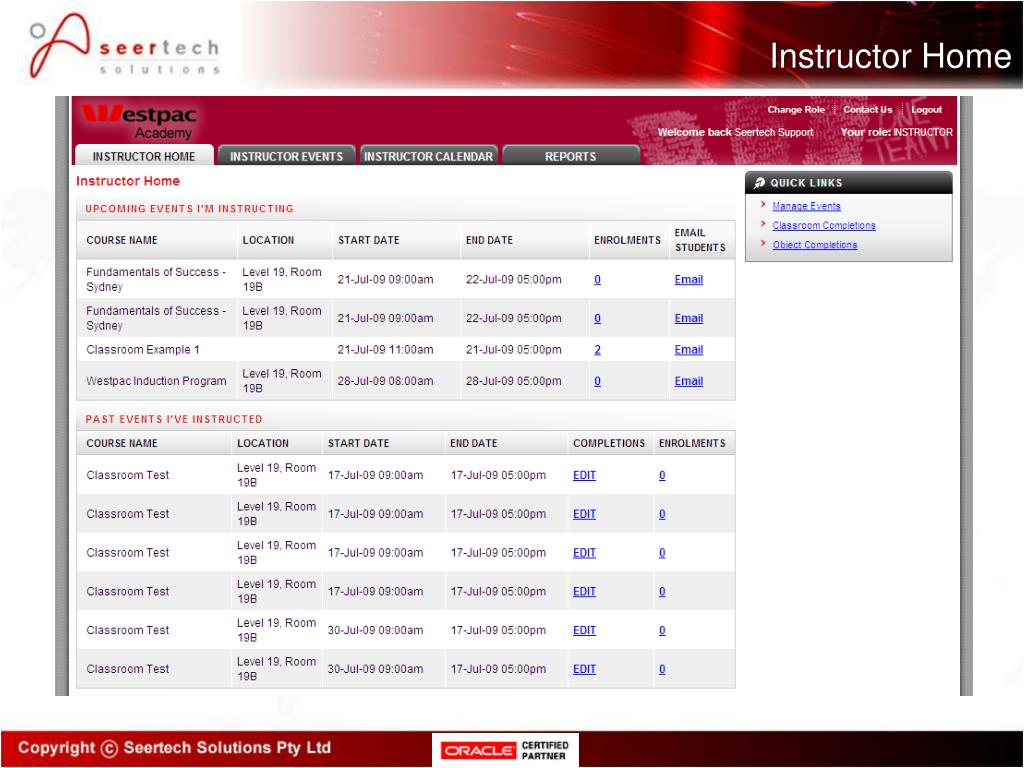This screenshot has width=1024, height=768.
Task: Open the Instructor Events tab
Action: click(x=286, y=156)
